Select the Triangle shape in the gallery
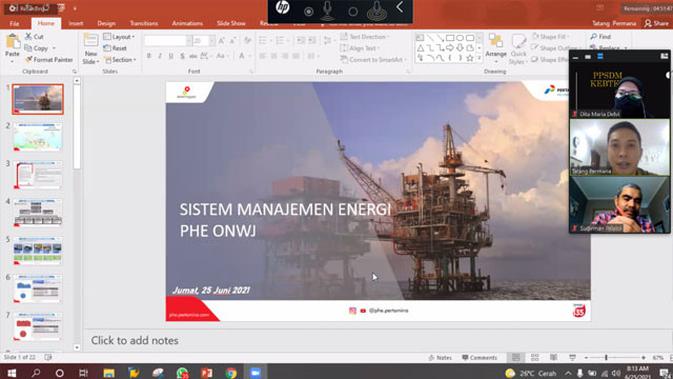 pos(420,48)
